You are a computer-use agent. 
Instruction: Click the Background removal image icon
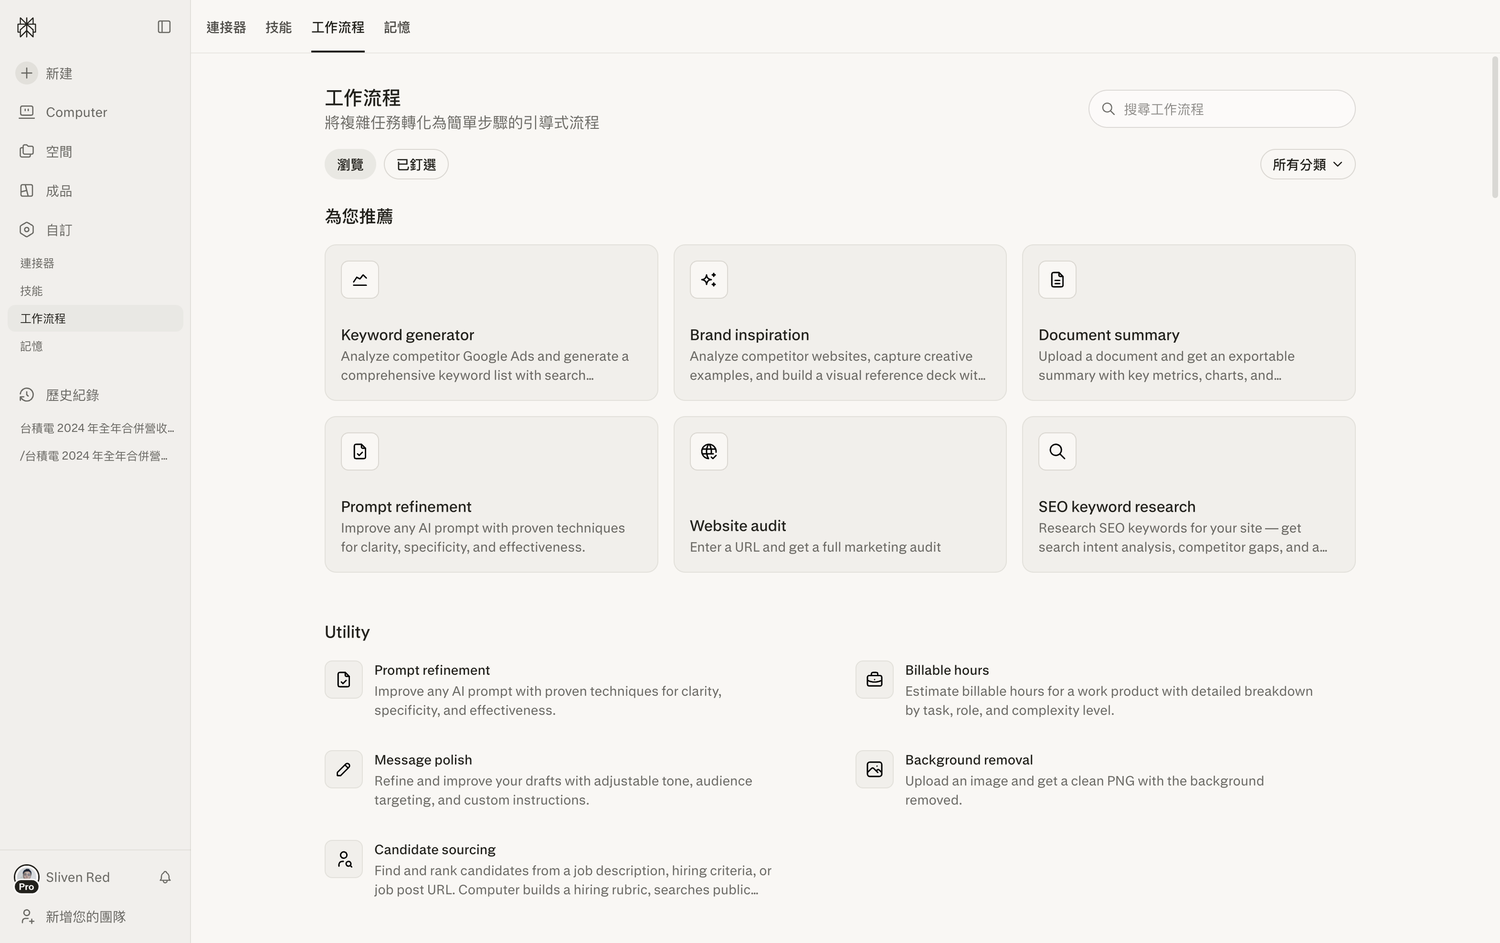click(874, 770)
